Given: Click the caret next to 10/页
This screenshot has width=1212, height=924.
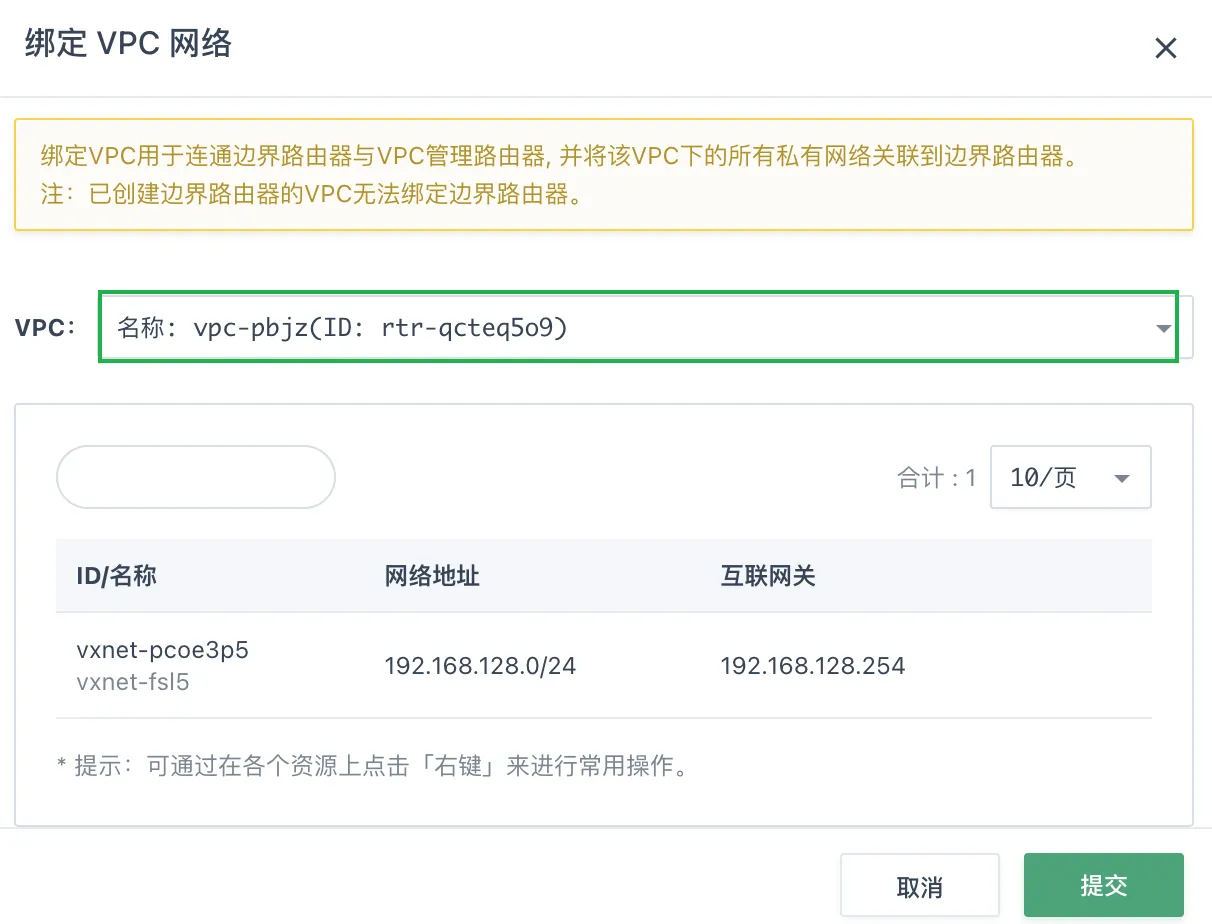Looking at the screenshot, I should click(x=1121, y=478).
